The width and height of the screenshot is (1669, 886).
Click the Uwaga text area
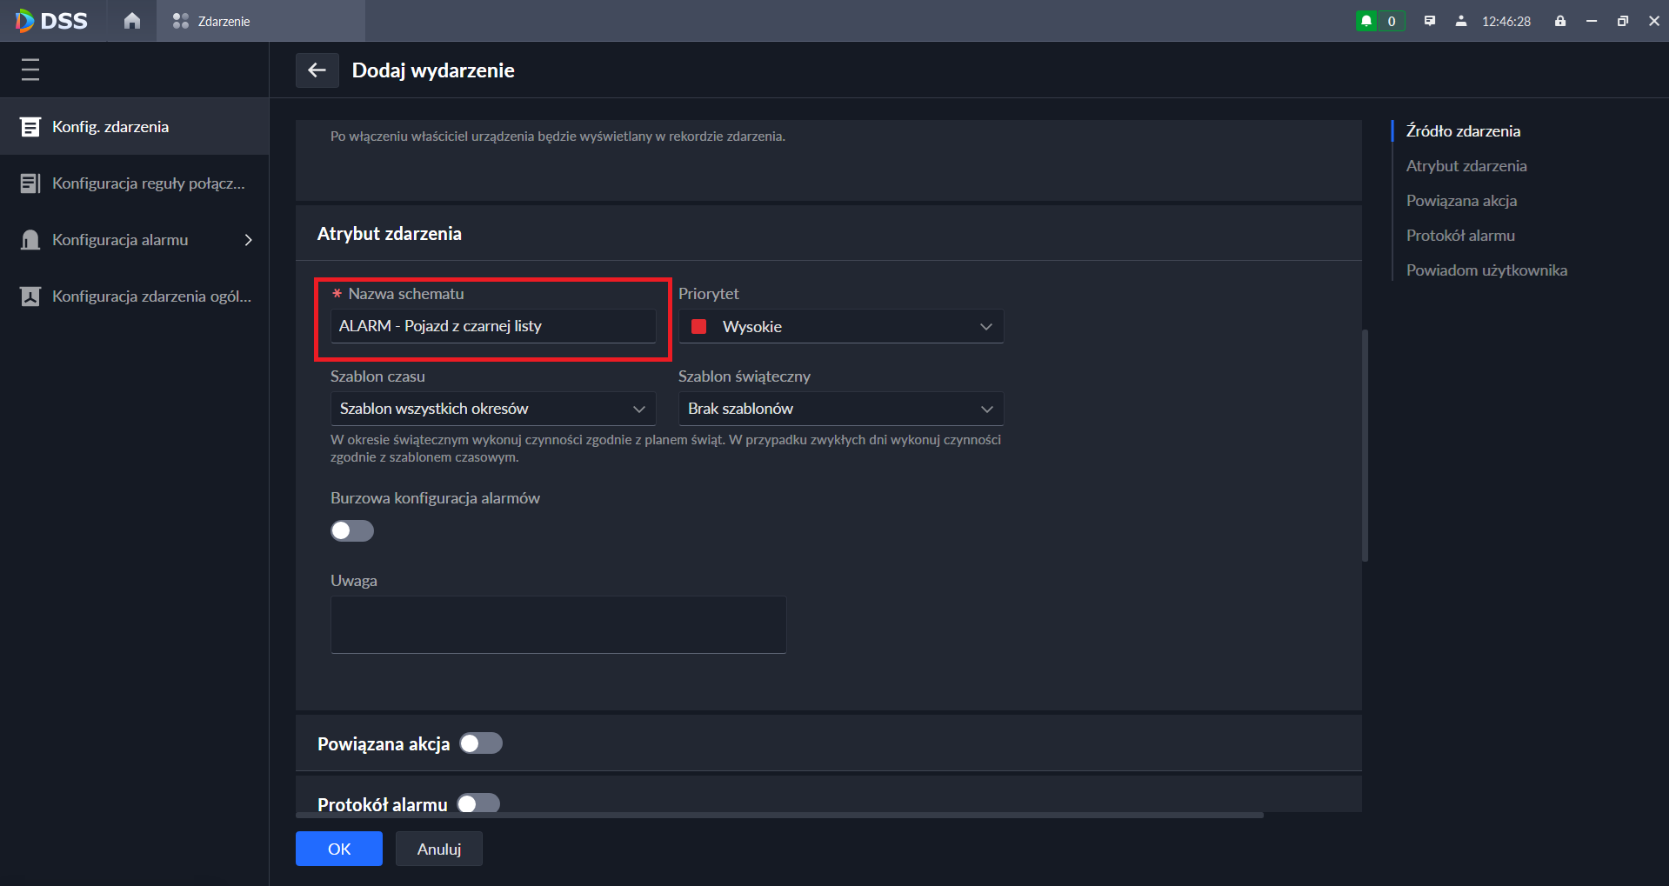coord(558,625)
